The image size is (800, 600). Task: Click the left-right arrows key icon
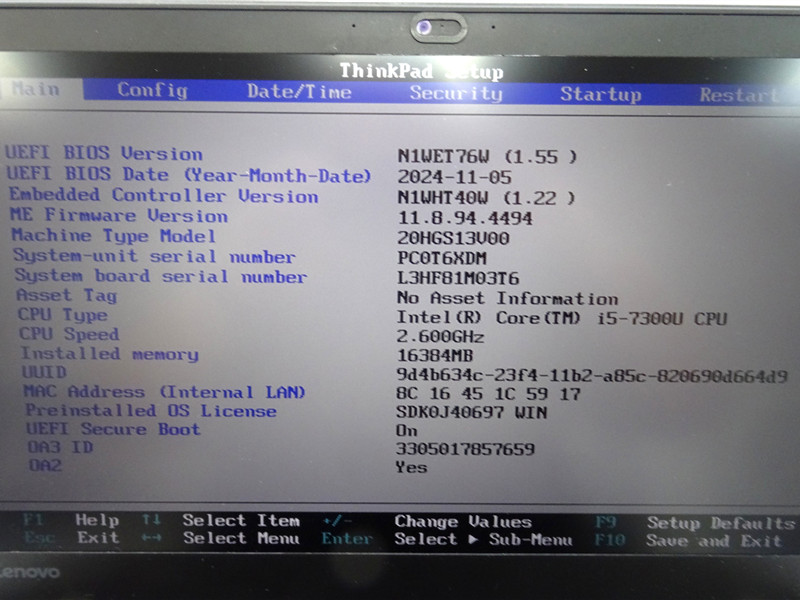point(152,537)
